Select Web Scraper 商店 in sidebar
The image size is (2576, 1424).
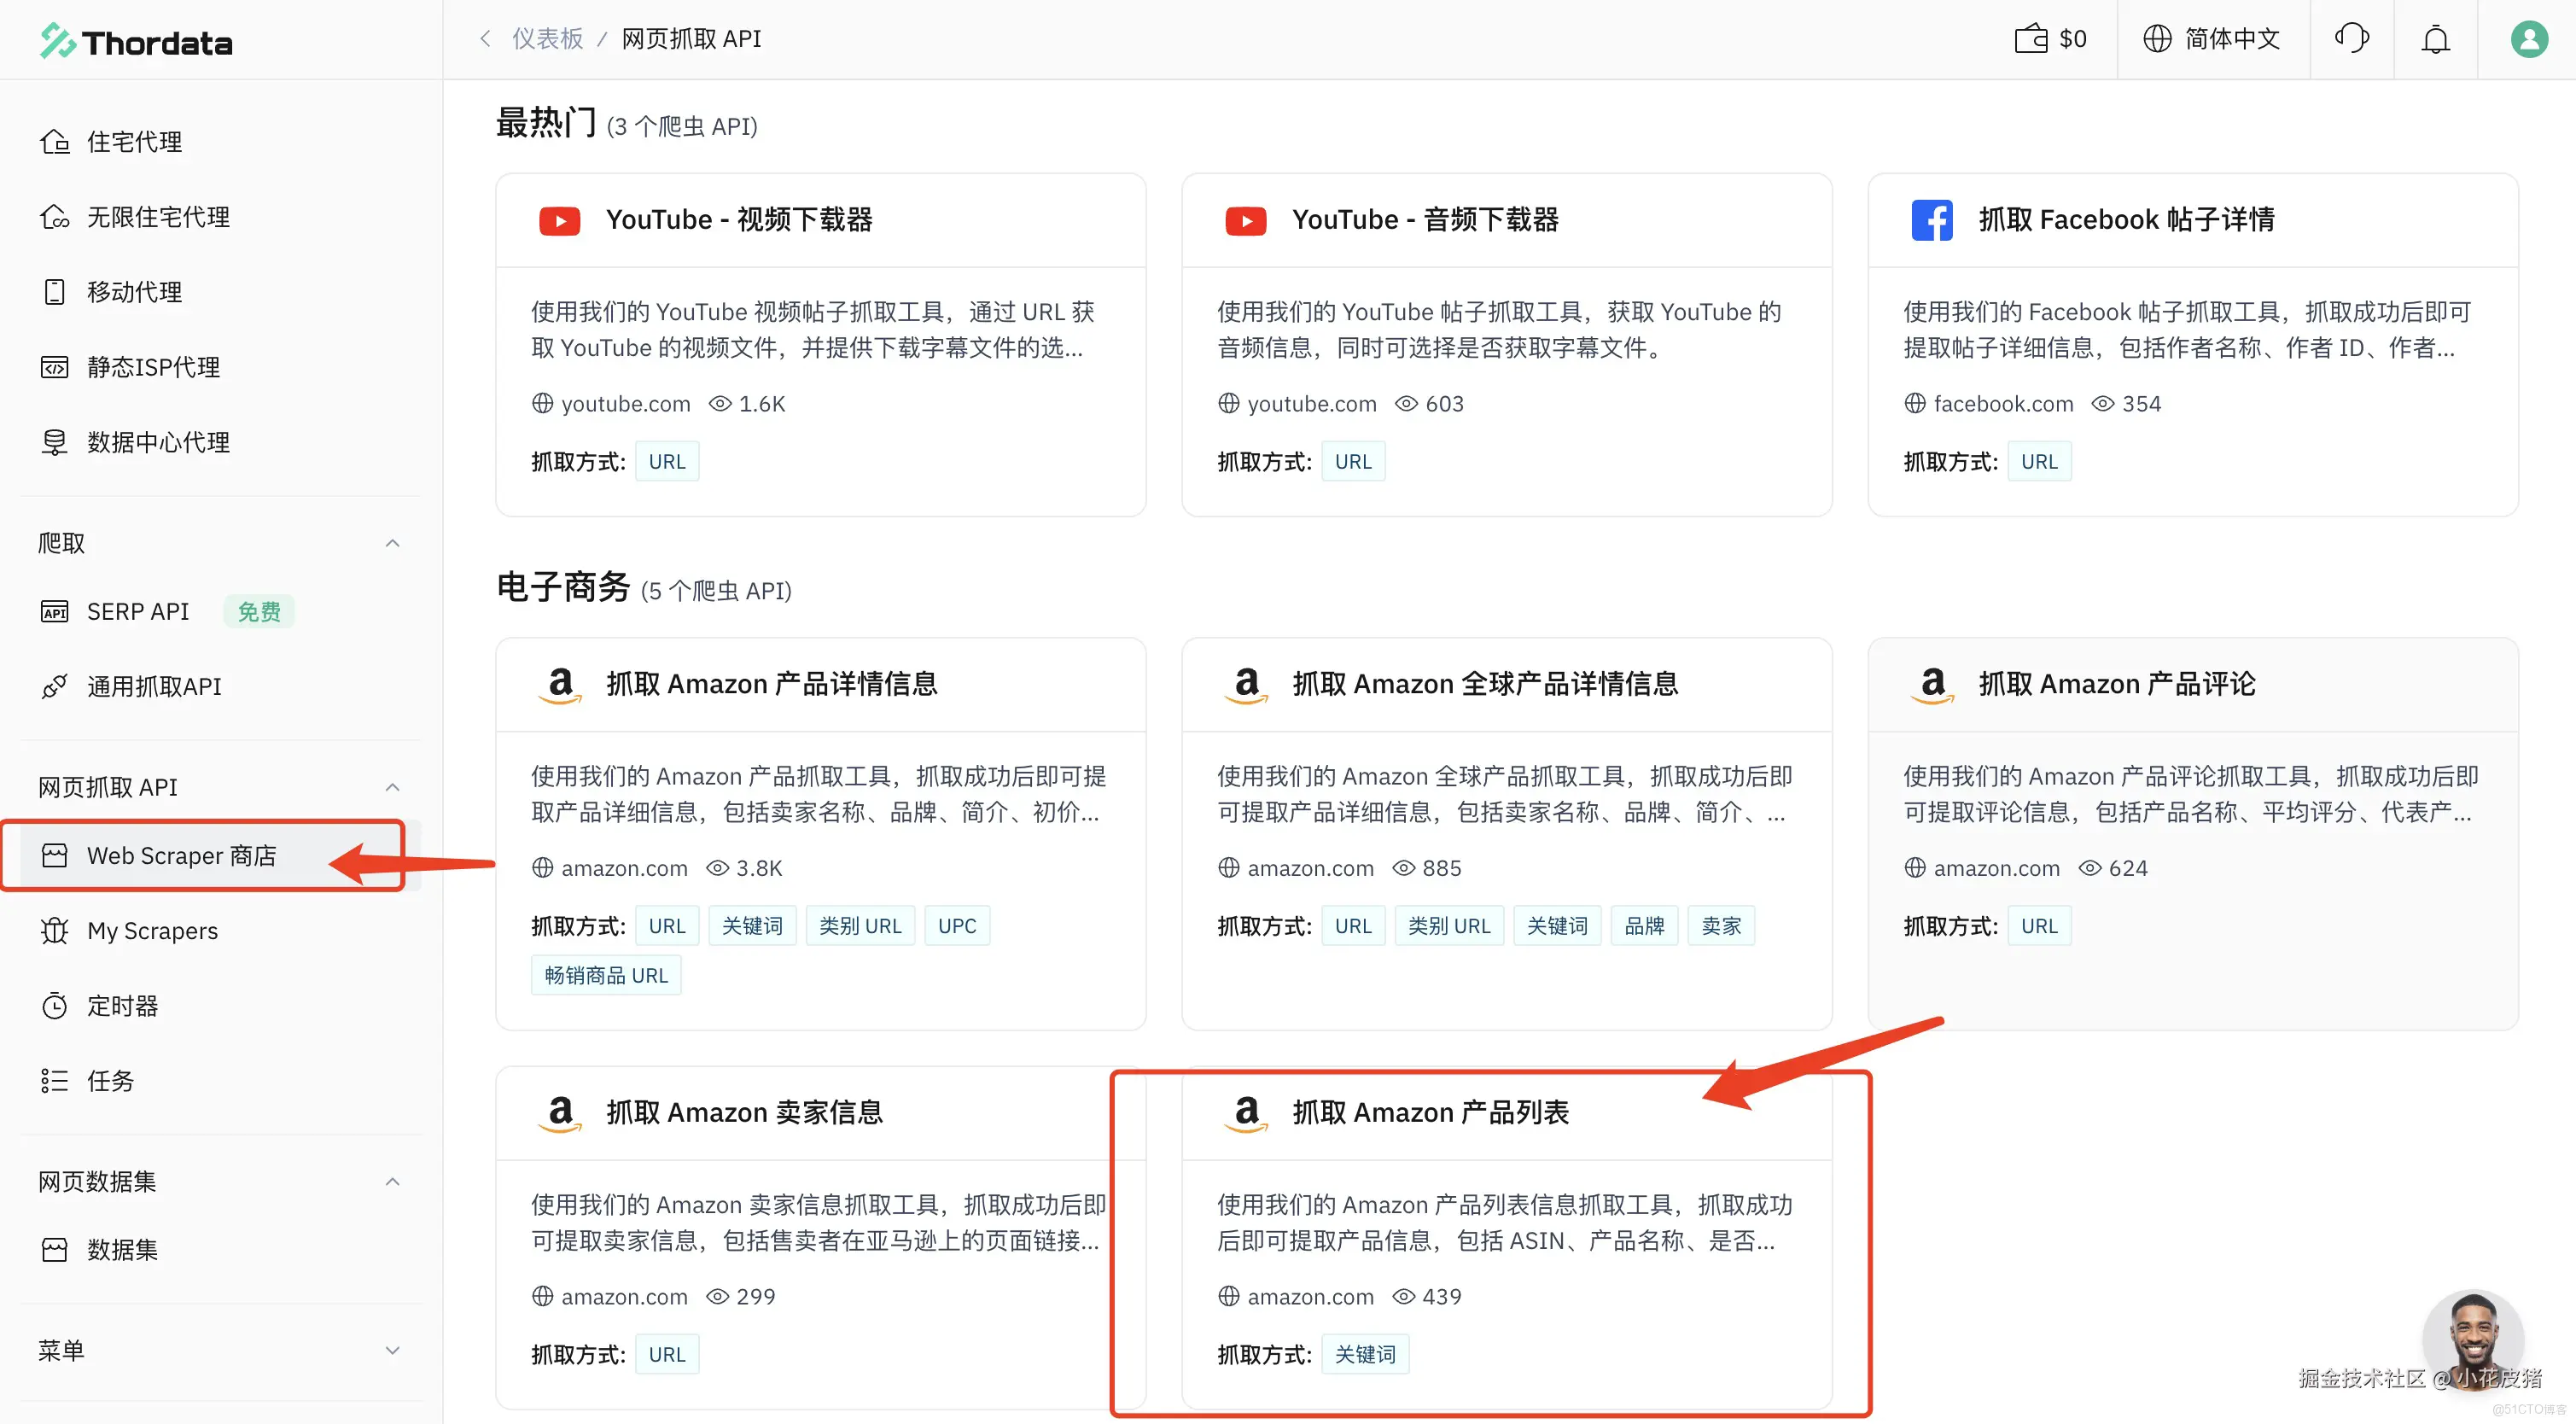(181, 856)
